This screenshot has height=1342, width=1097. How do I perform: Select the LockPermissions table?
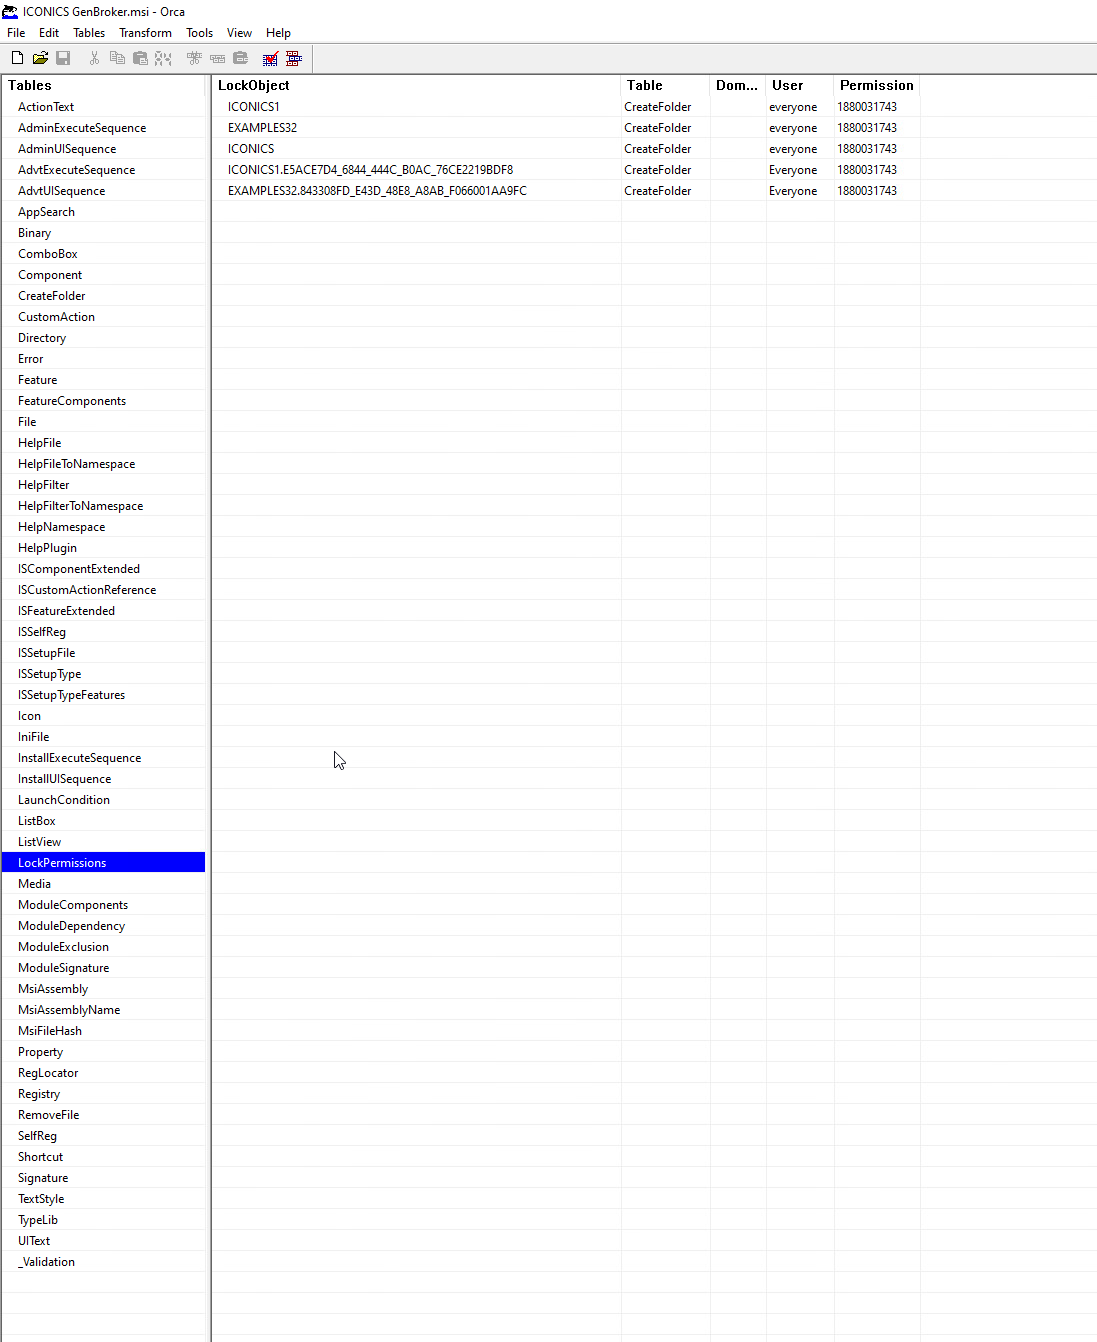[103, 862]
